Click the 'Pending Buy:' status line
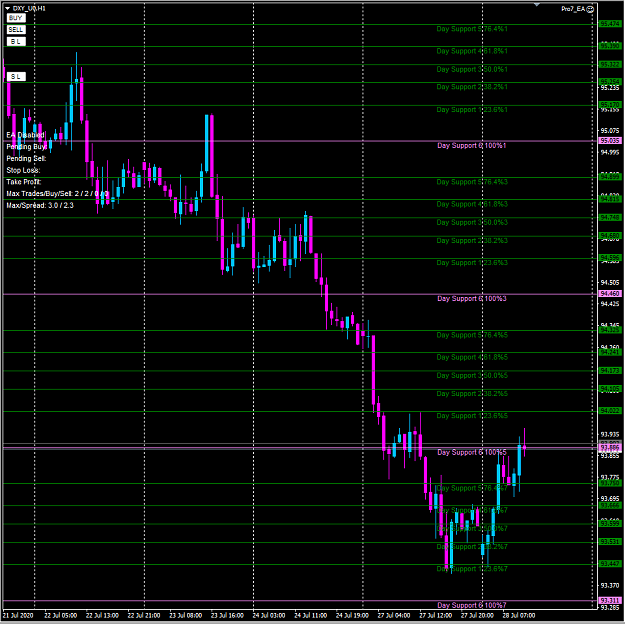Image resolution: width=625 pixels, height=624 pixels. click(26, 147)
